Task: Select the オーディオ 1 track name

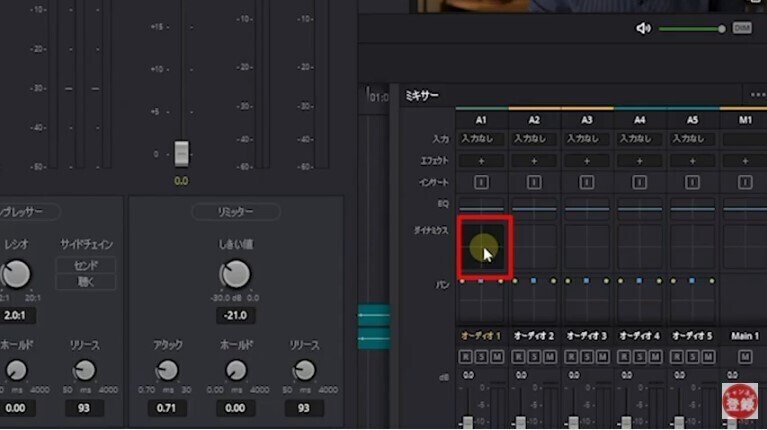Action: click(x=481, y=336)
